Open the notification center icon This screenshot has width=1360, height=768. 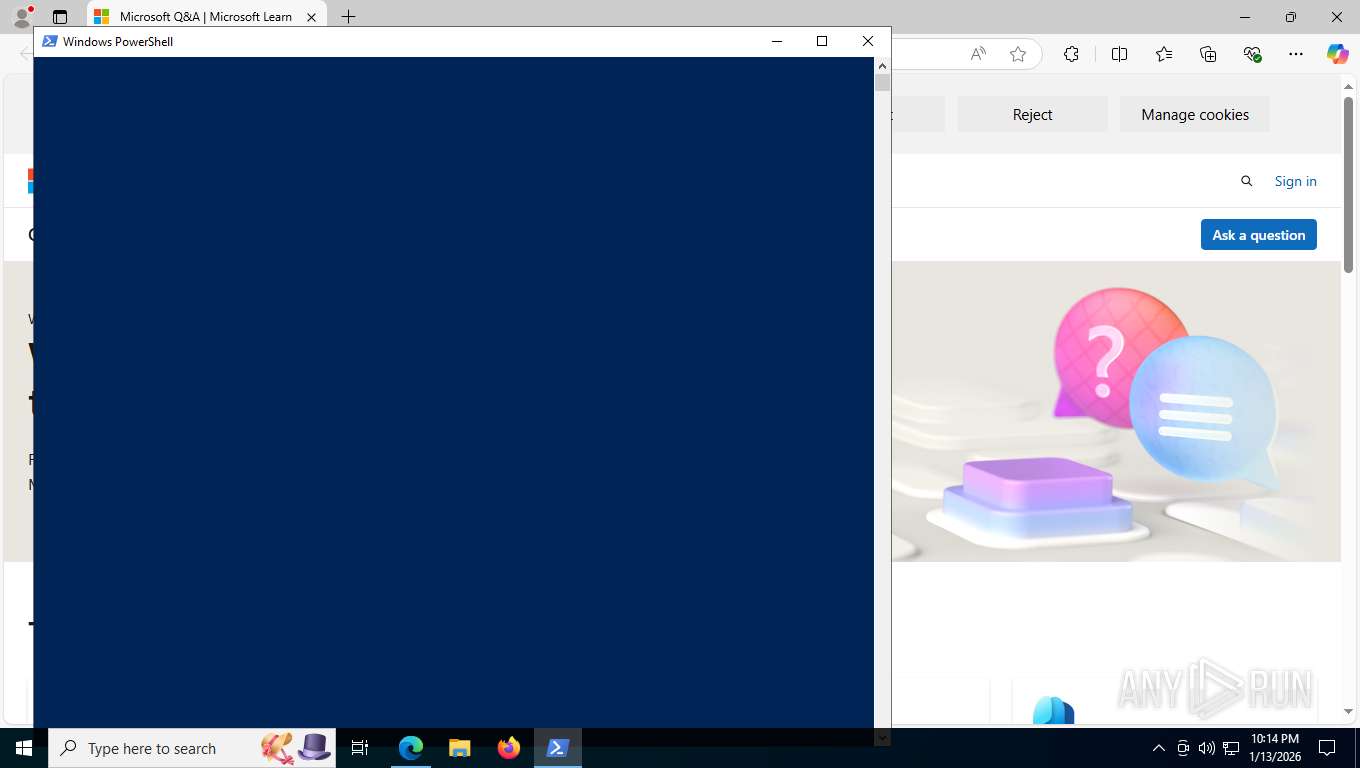(x=1327, y=748)
